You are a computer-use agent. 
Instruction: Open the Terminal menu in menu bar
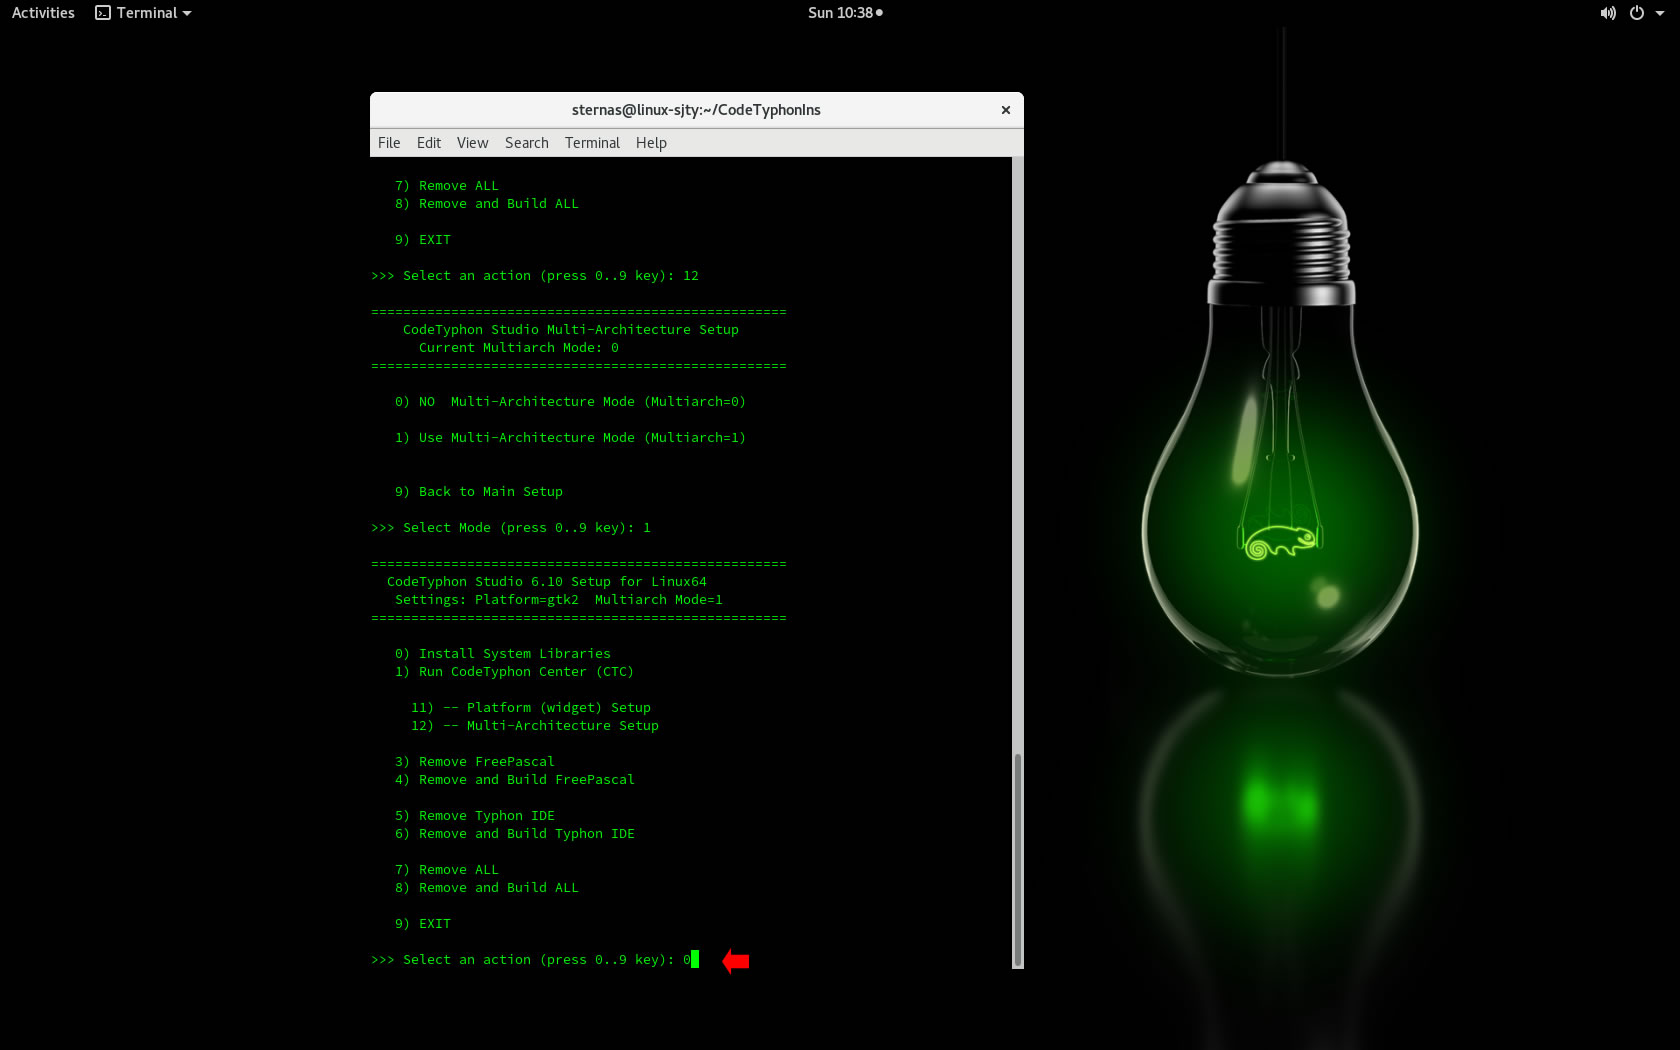pos(593,143)
